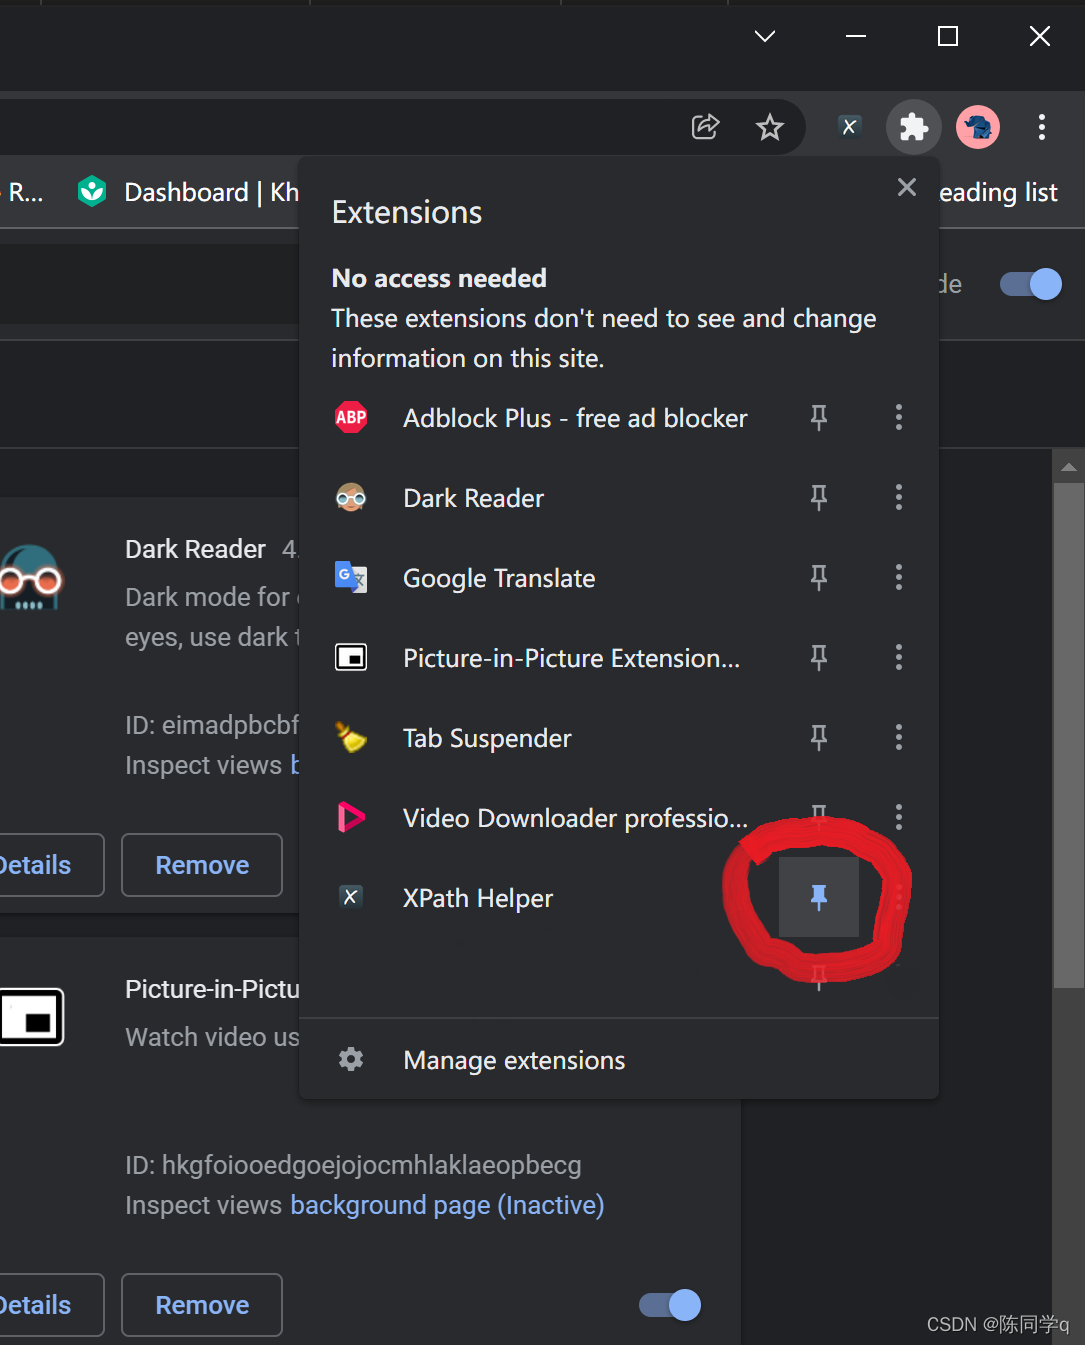Open more options for Video Downloader professional
Viewport: 1085px width, 1345px height.
click(899, 817)
